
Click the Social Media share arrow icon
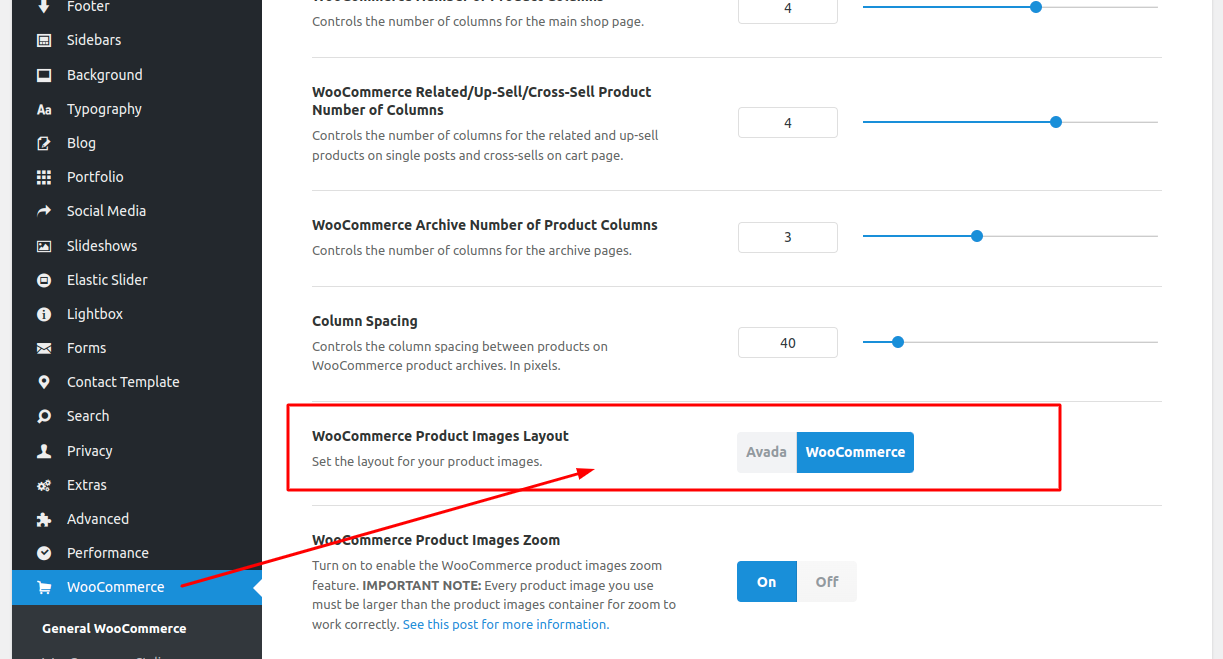pyautogui.click(x=43, y=211)
